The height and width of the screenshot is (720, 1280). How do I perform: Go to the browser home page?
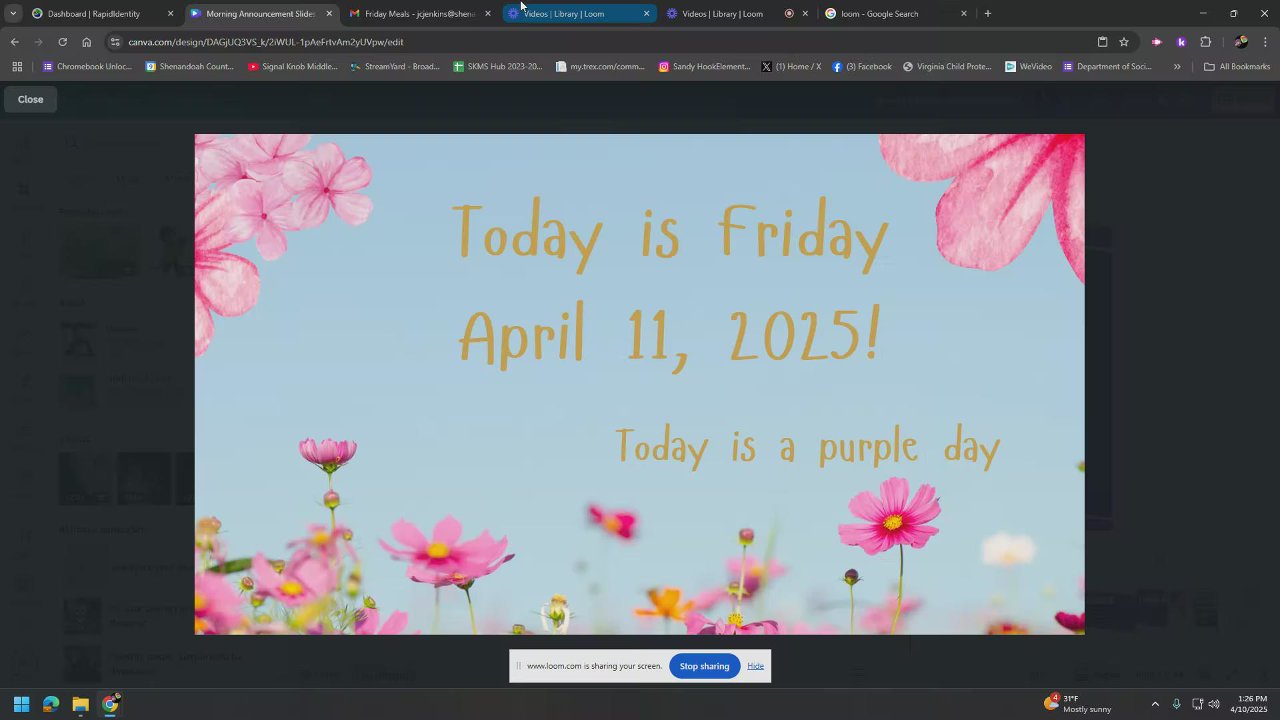coord(86,42)
